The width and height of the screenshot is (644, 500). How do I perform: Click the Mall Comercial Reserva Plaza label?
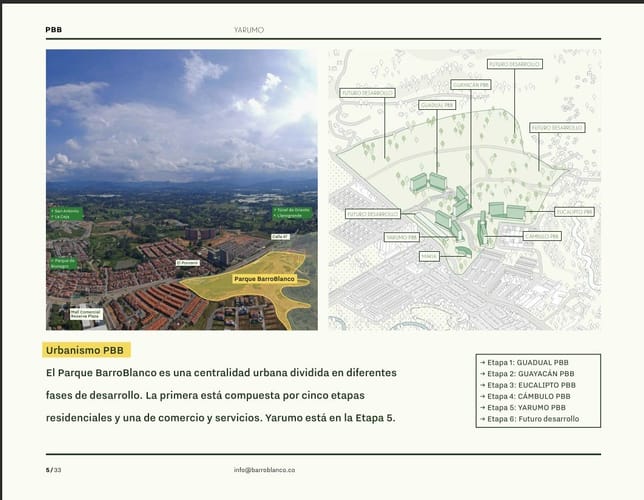(86, 314)
